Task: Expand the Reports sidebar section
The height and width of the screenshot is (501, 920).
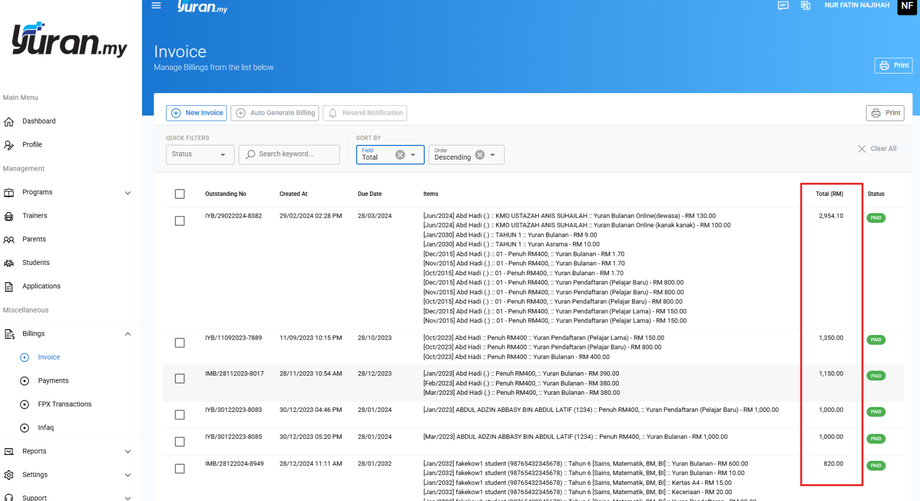Action: point(127,452)
